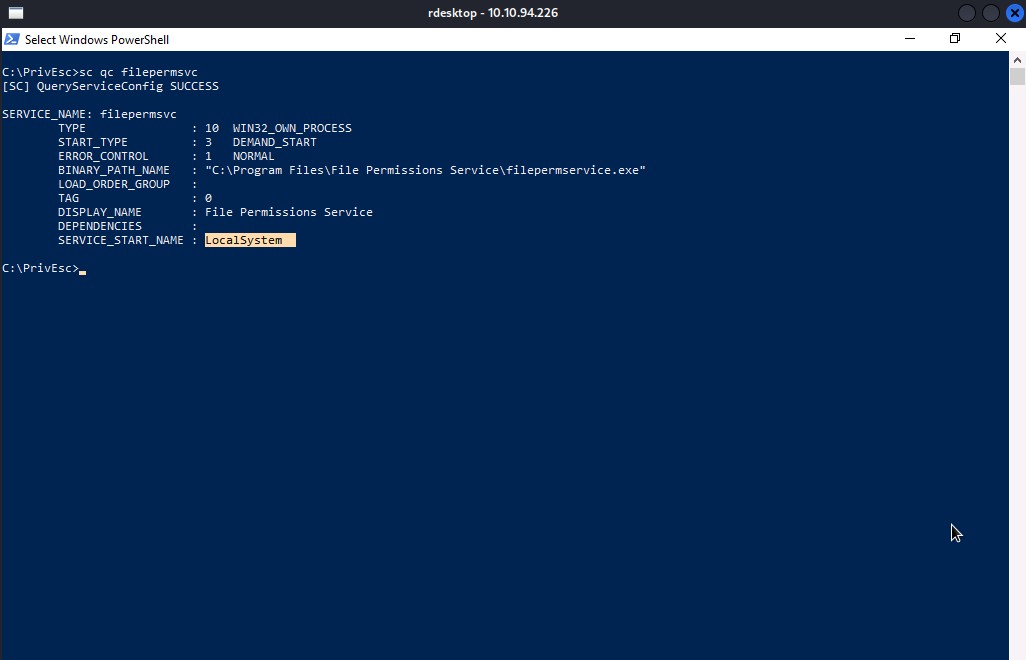This screenshot has width=1026, height=660.
Task: Click the NORMAL error control value
Action: 253,156
